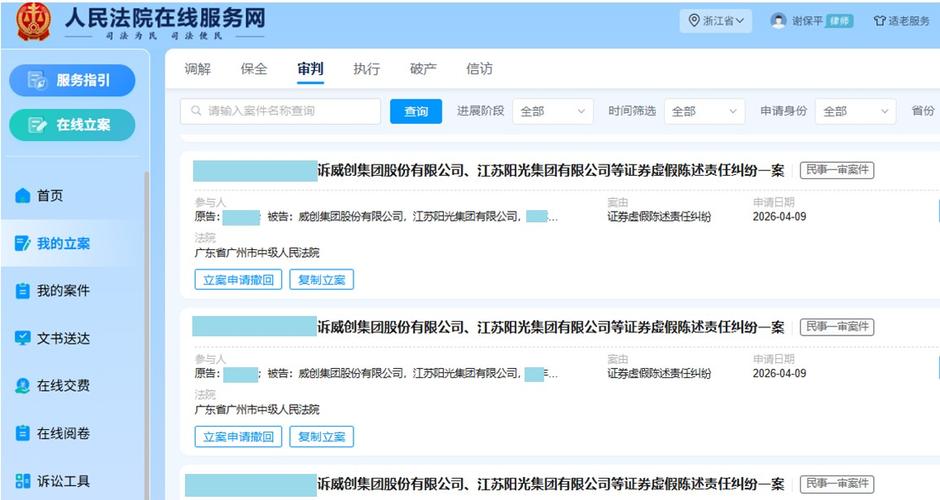
Task: Expand the 时间筛选 dropdown
Action: click(x=704, y=111)
